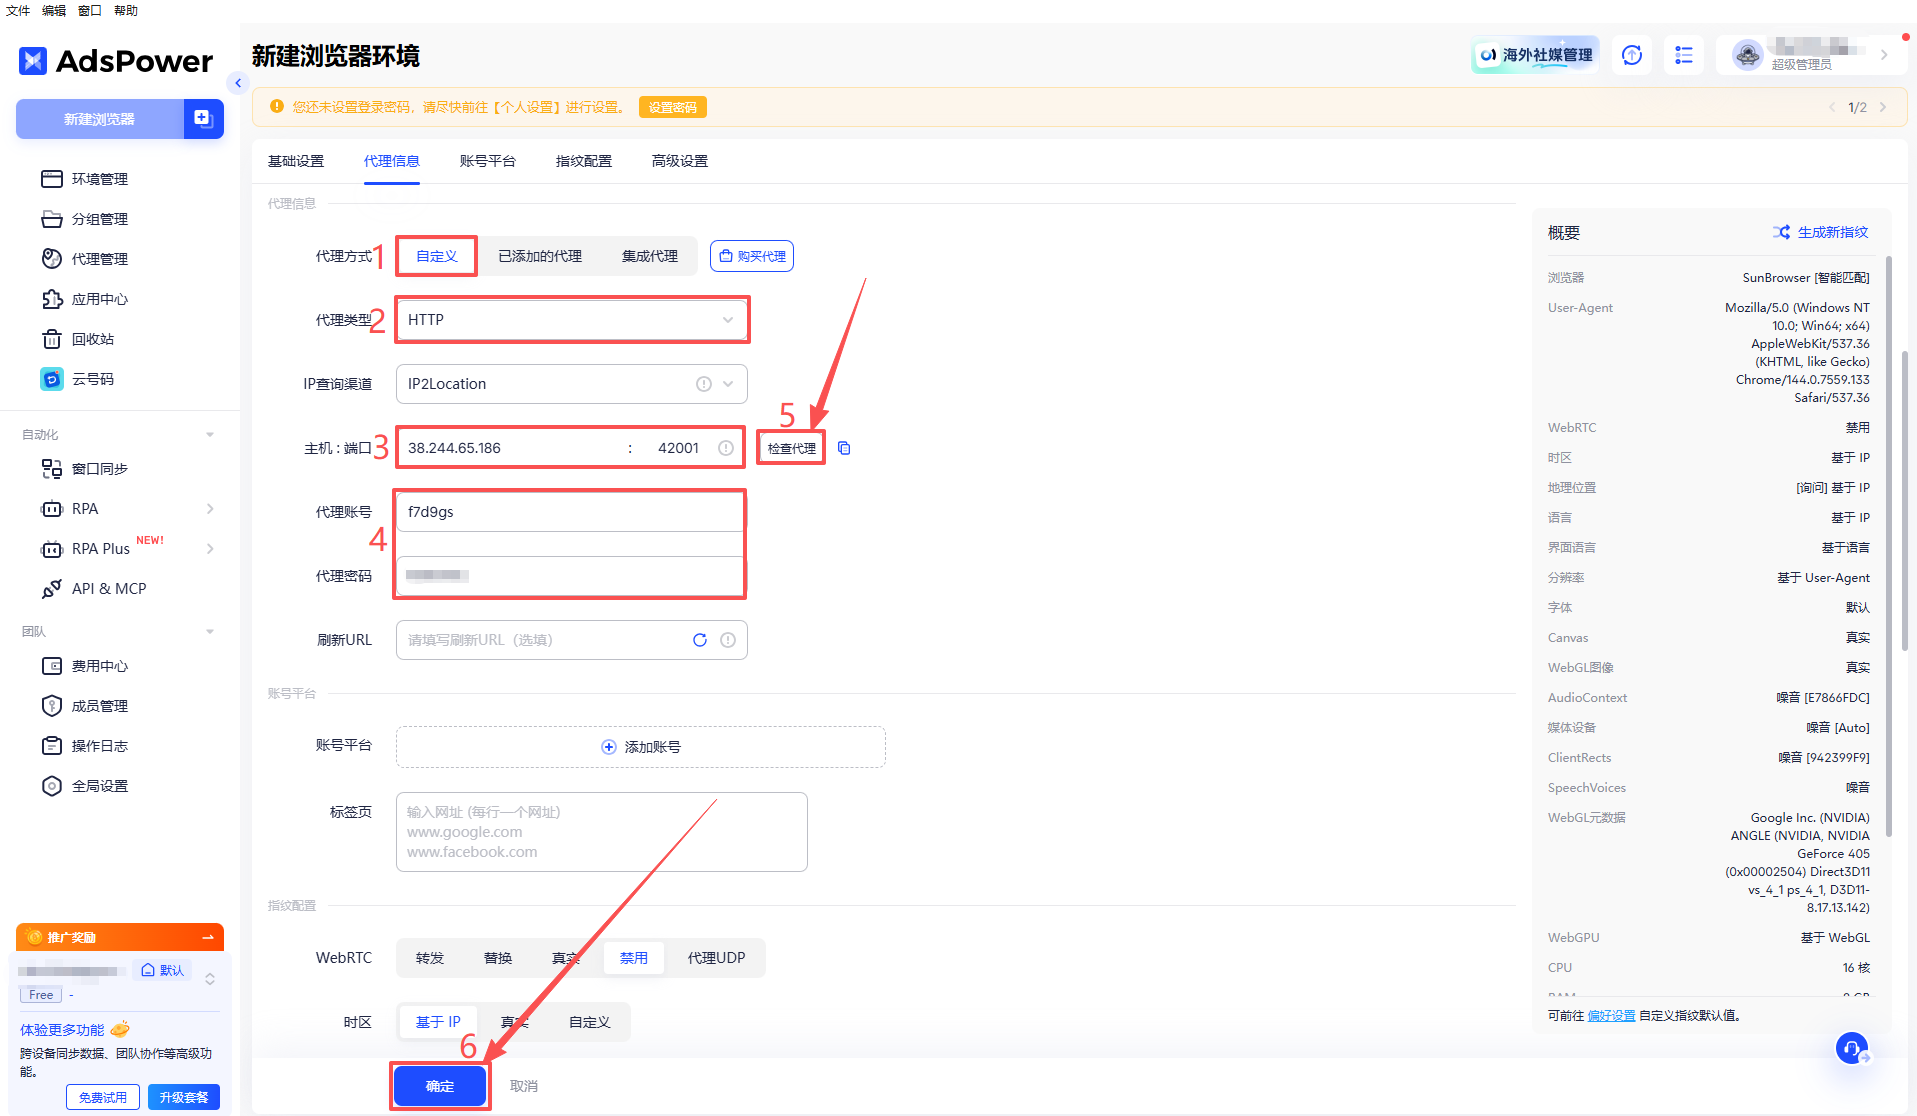Click the upload sync icon in header
Viewport: 1917px width, 1116px height.
click(x=1632, y=55)
